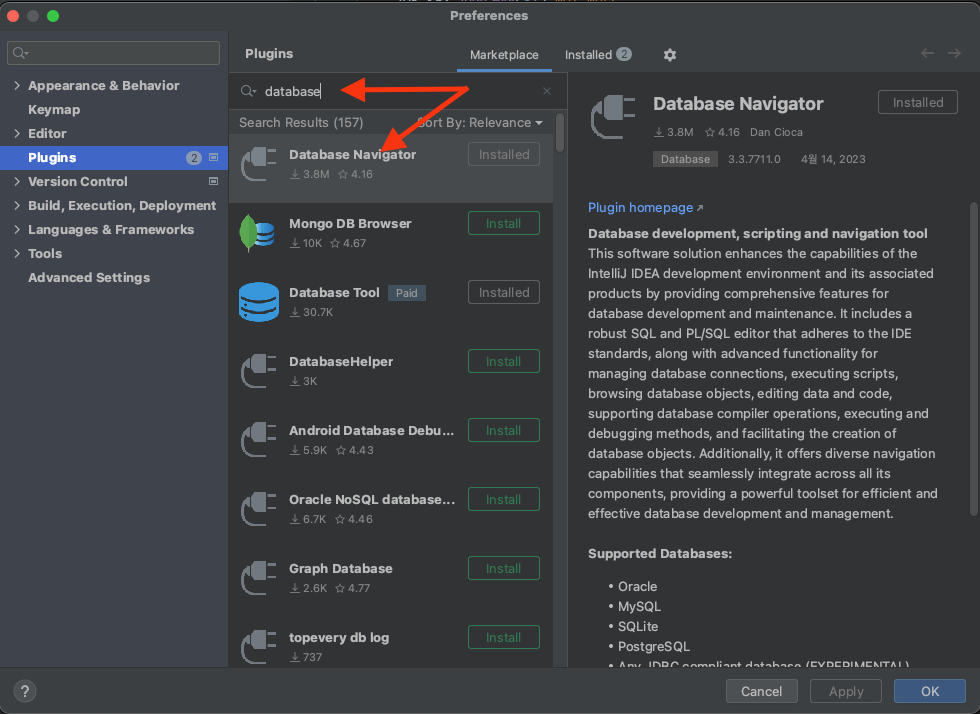
Task: Open Advanced Settings in the tree
Action: coord(89,278)
